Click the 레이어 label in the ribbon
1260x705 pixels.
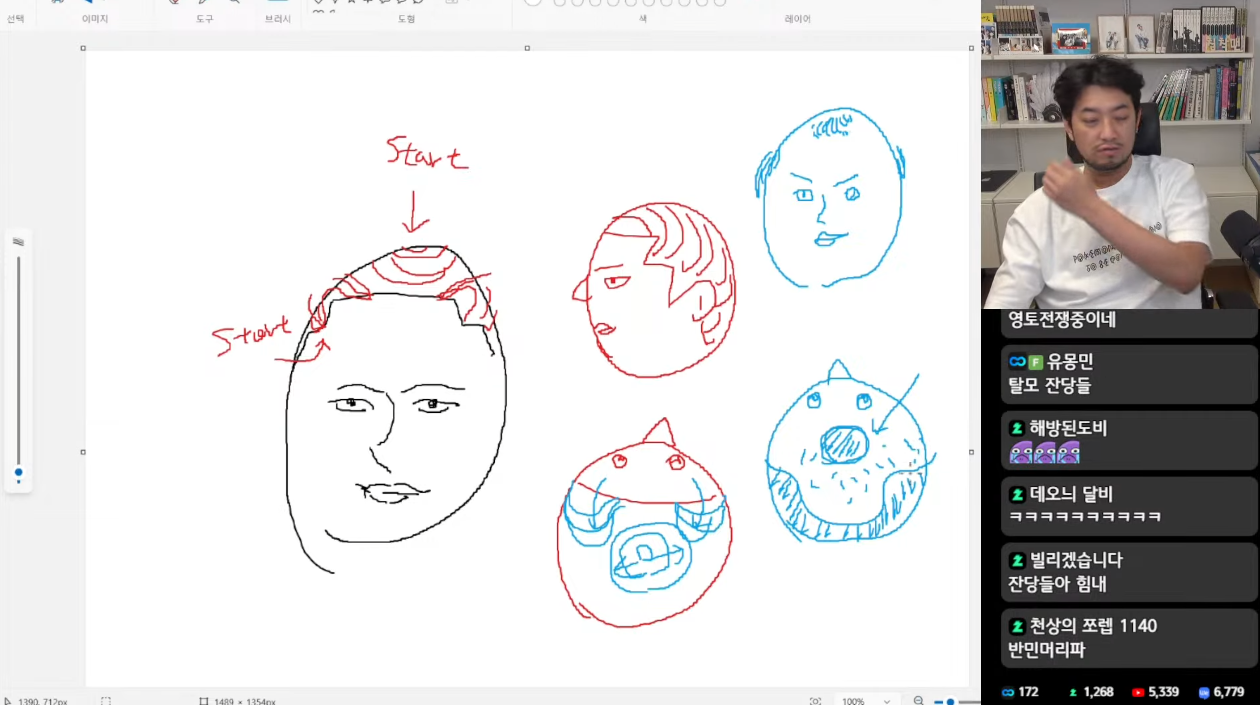pos(798,19)
